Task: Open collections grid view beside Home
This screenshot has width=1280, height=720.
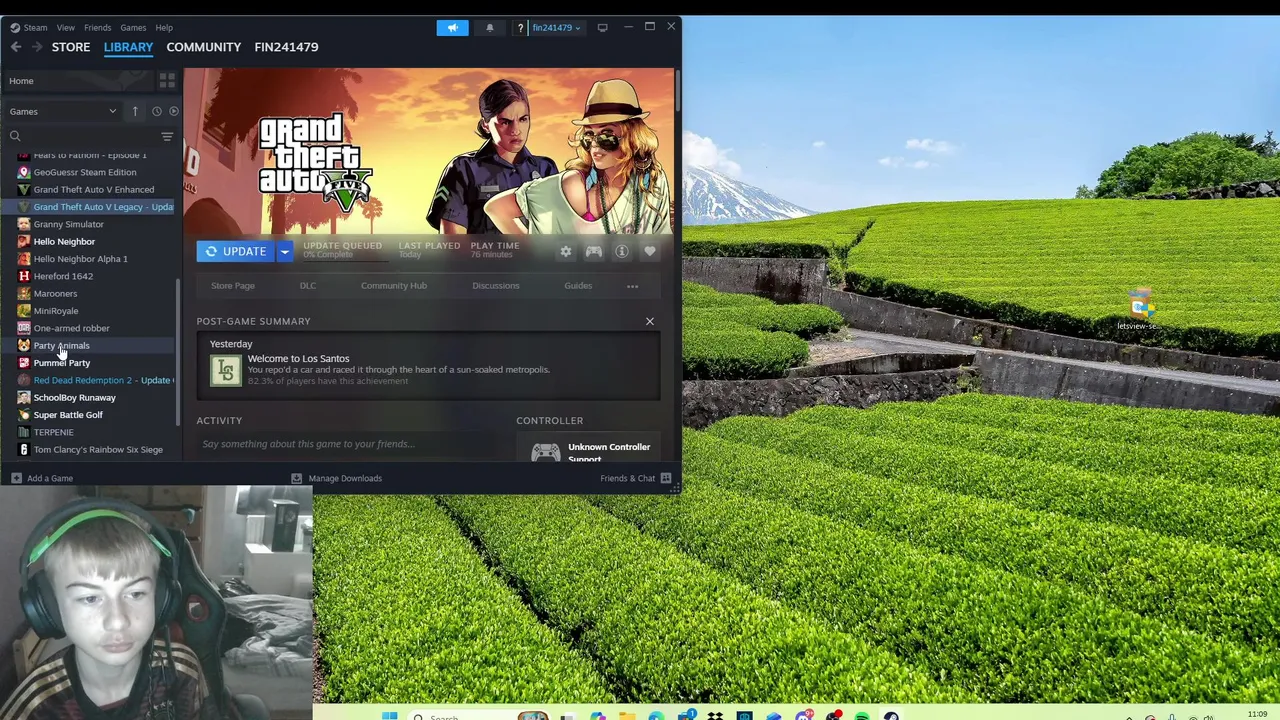Action: click(167, 81)
